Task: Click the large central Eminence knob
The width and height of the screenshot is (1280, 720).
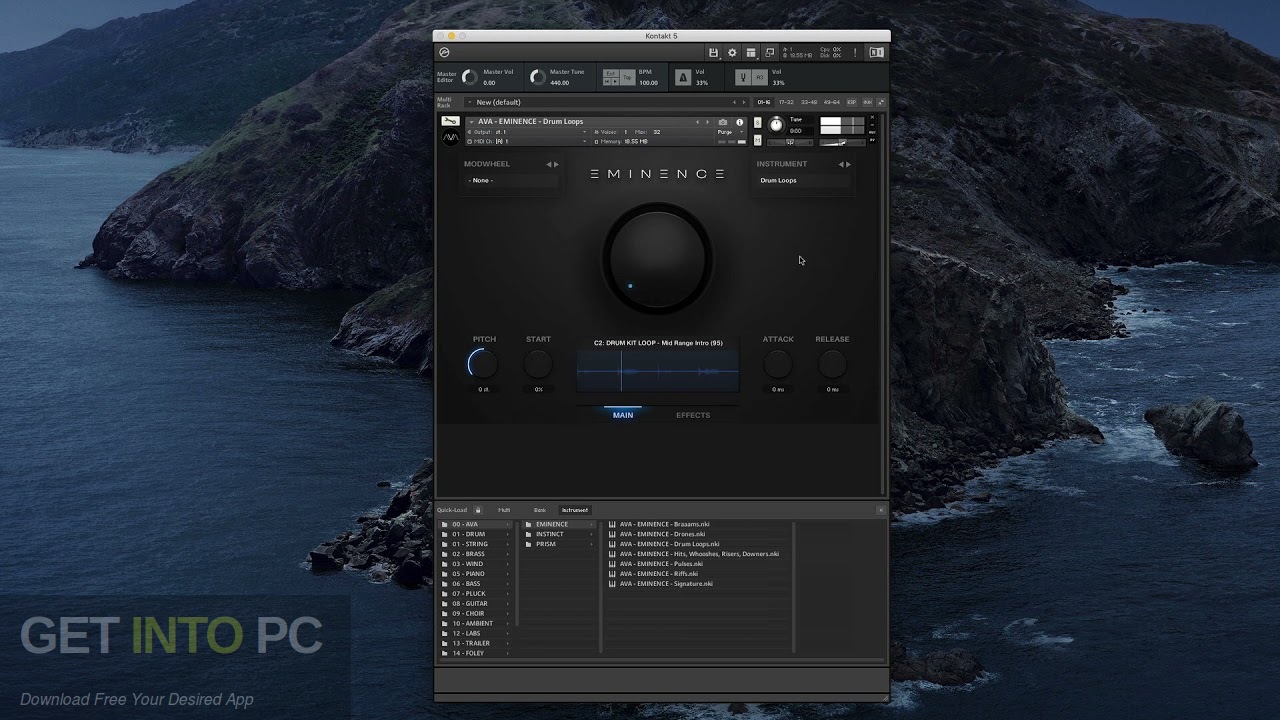Action: [657, 259]
